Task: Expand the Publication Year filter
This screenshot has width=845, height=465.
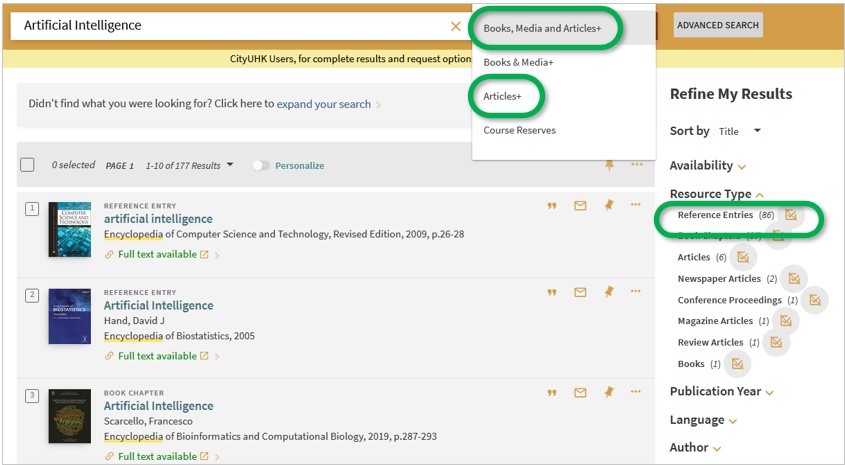Action: 721,392
